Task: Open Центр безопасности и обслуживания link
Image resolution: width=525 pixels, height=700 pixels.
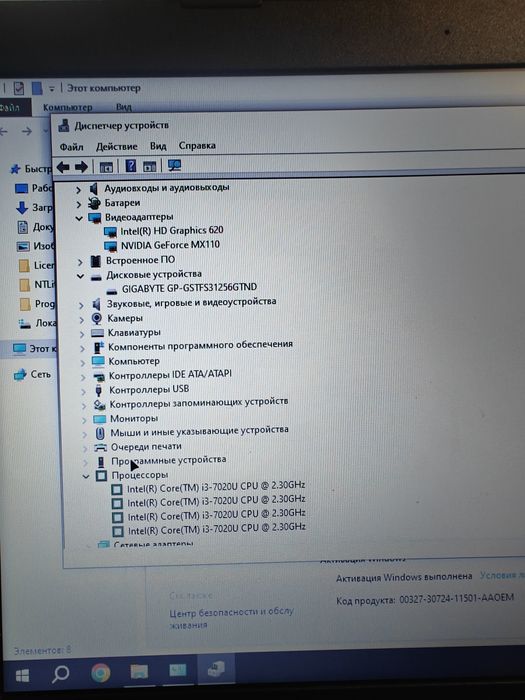Action: click(x=232, y=618)
